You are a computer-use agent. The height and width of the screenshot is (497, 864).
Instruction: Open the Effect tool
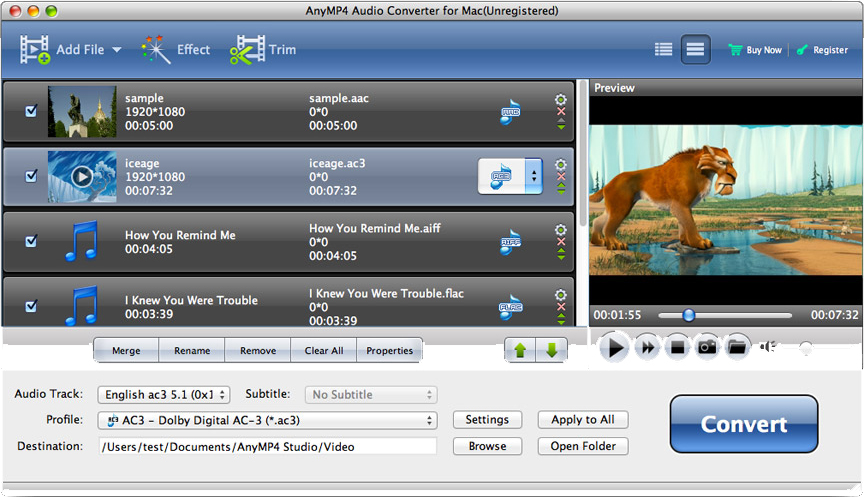click(x=176, y=50)
